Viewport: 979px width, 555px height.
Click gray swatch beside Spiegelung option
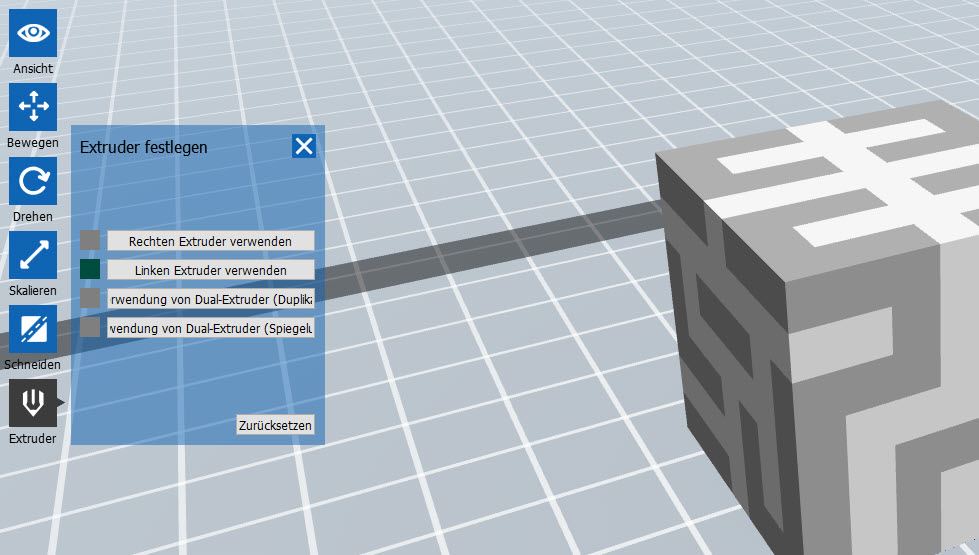[x=90, y=327]
